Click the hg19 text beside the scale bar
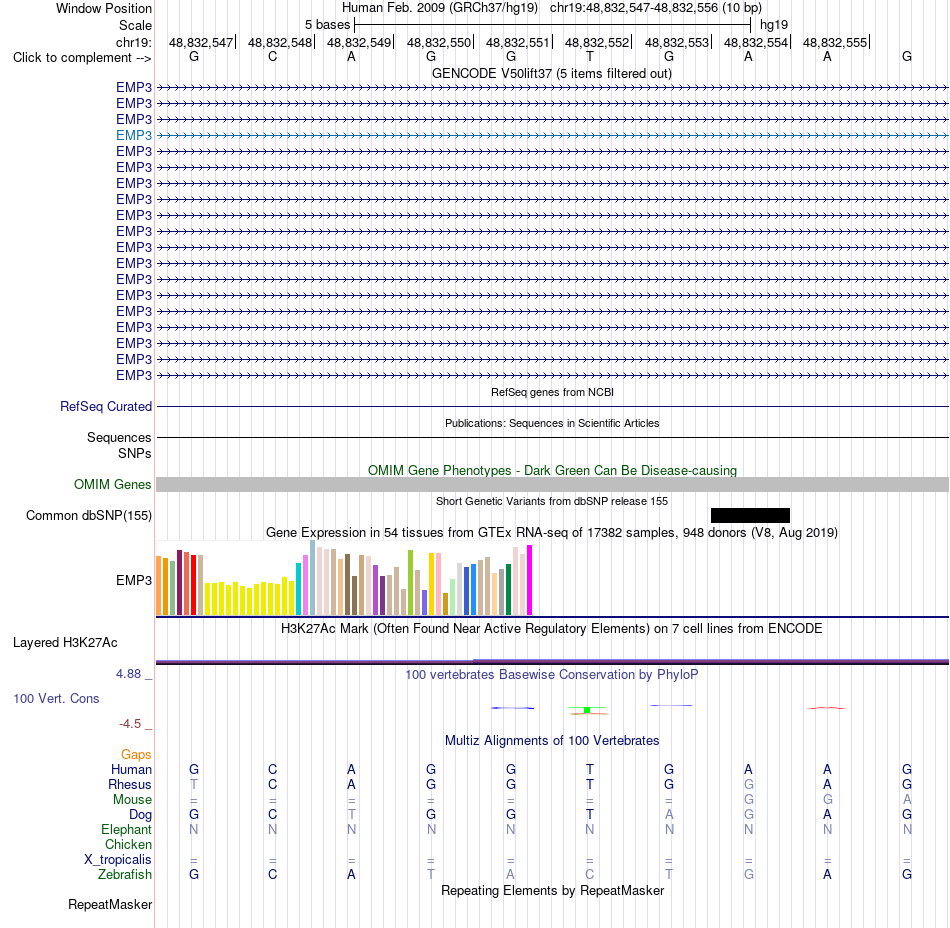Screen dimensions: 950x928 click(774, 25)
